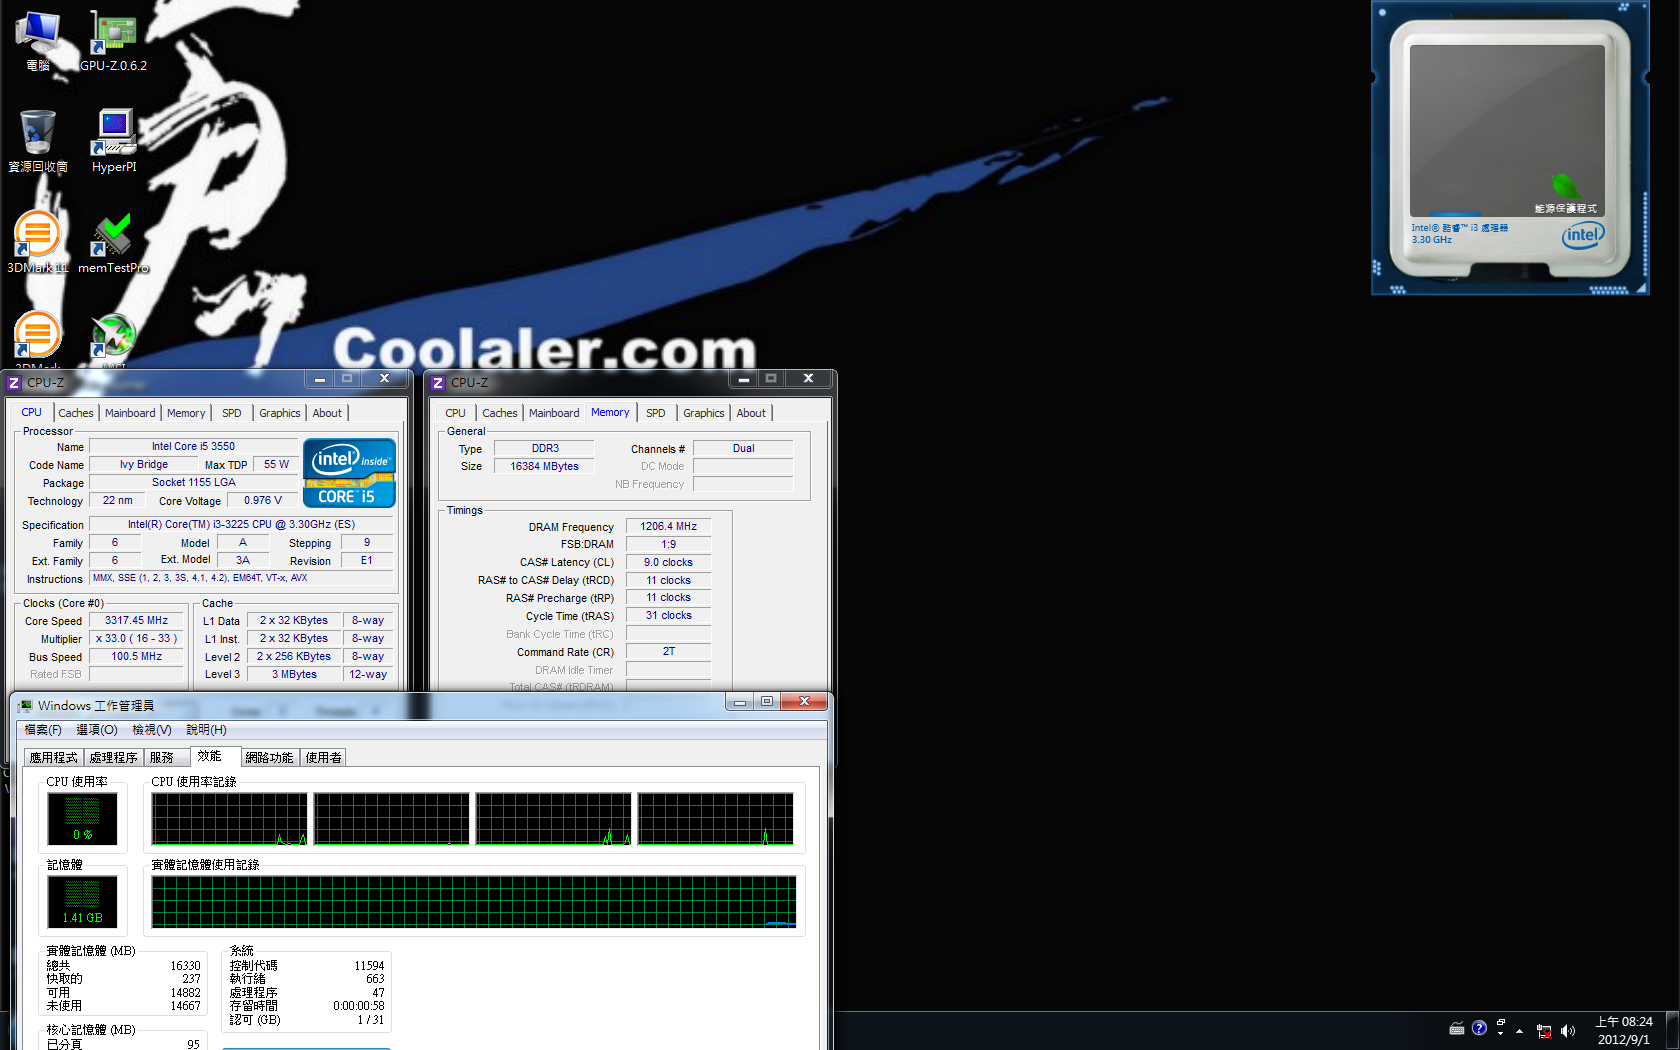Click the CPU-Z icon in the right Memory window's title bar
1680x1050 pixels.
pyautogui.click(x=438, y=383)
